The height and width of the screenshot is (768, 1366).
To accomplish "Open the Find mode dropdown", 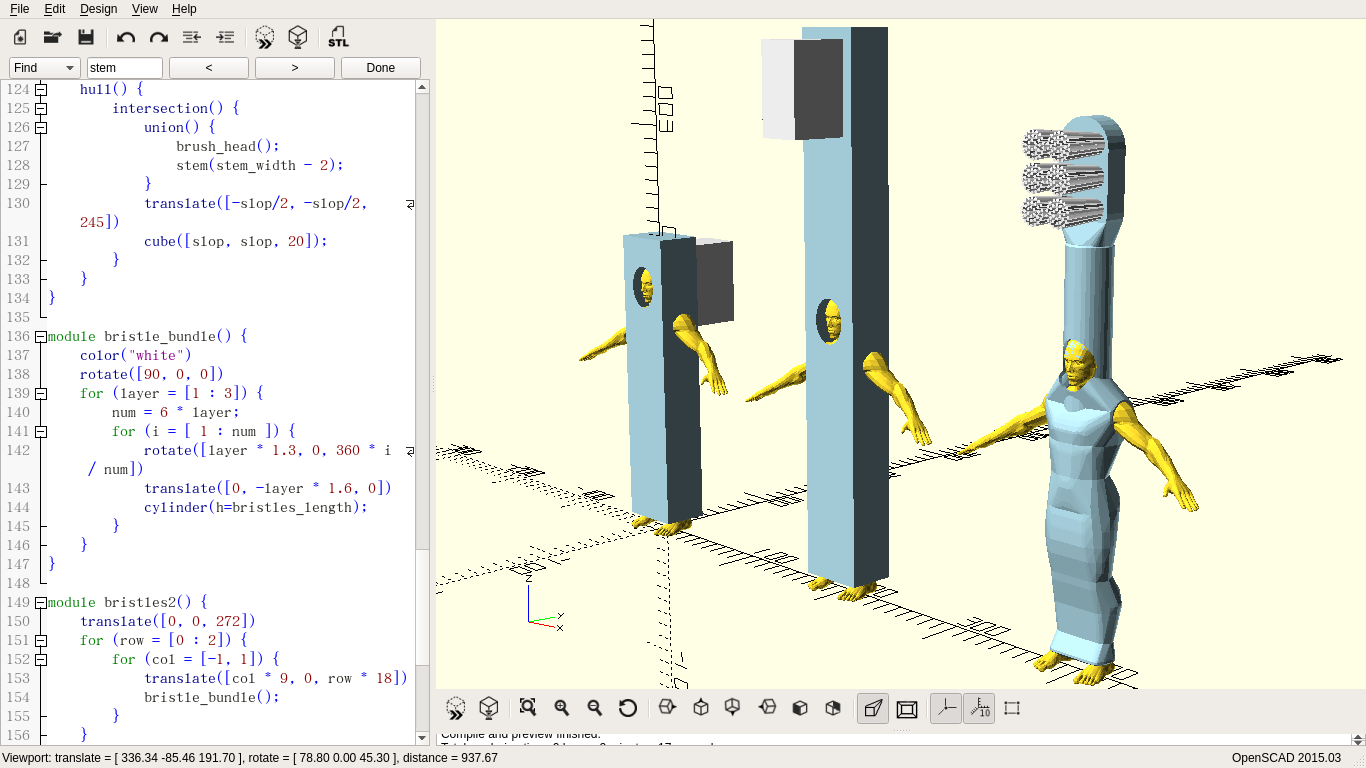I will pos(45,68).
